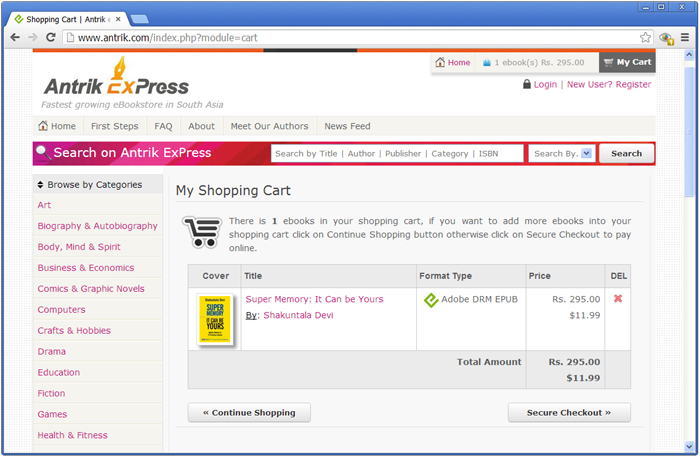Open a new browser tab

[140, 19]
